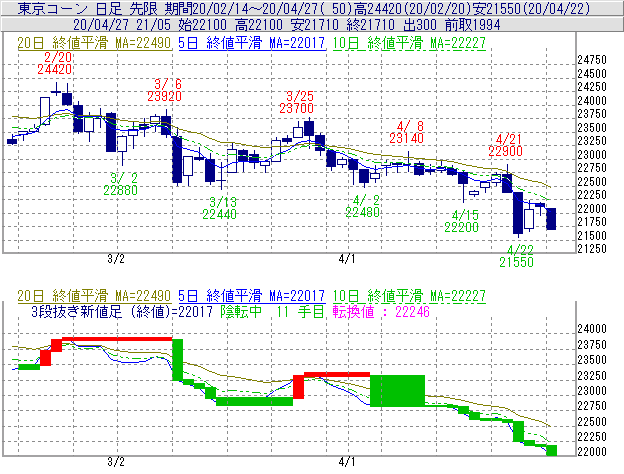Click the 4/1 date label under the lower chart
624x474 pixels.
(347, 462)
